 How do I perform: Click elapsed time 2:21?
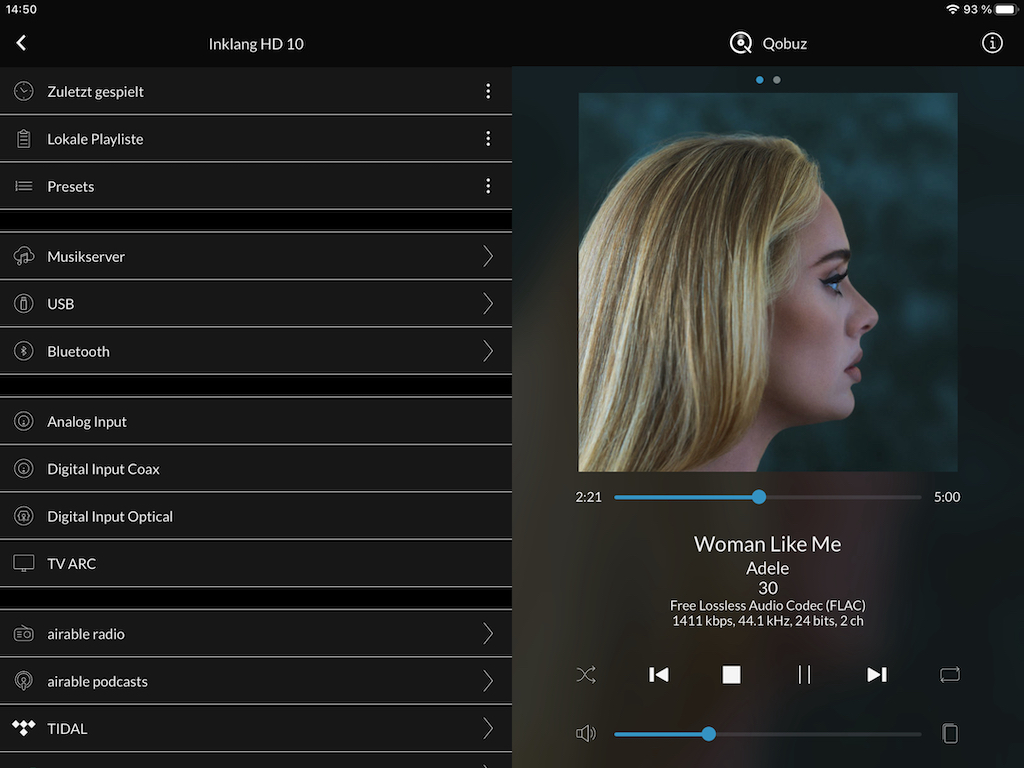(x=588, y=497)
